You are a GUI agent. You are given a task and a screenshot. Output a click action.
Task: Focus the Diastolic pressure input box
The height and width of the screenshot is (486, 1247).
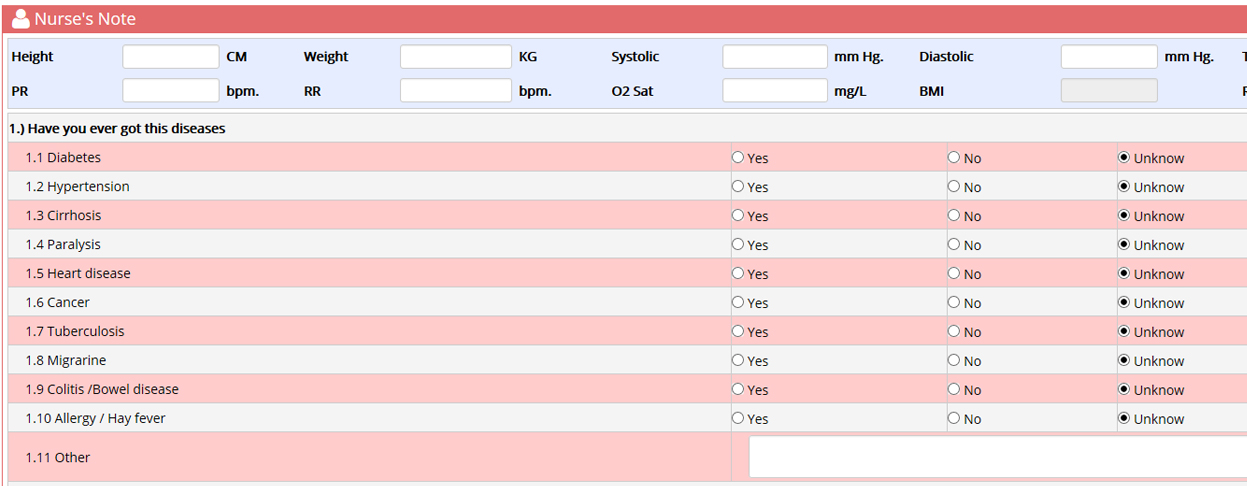tap(1108, 57)
